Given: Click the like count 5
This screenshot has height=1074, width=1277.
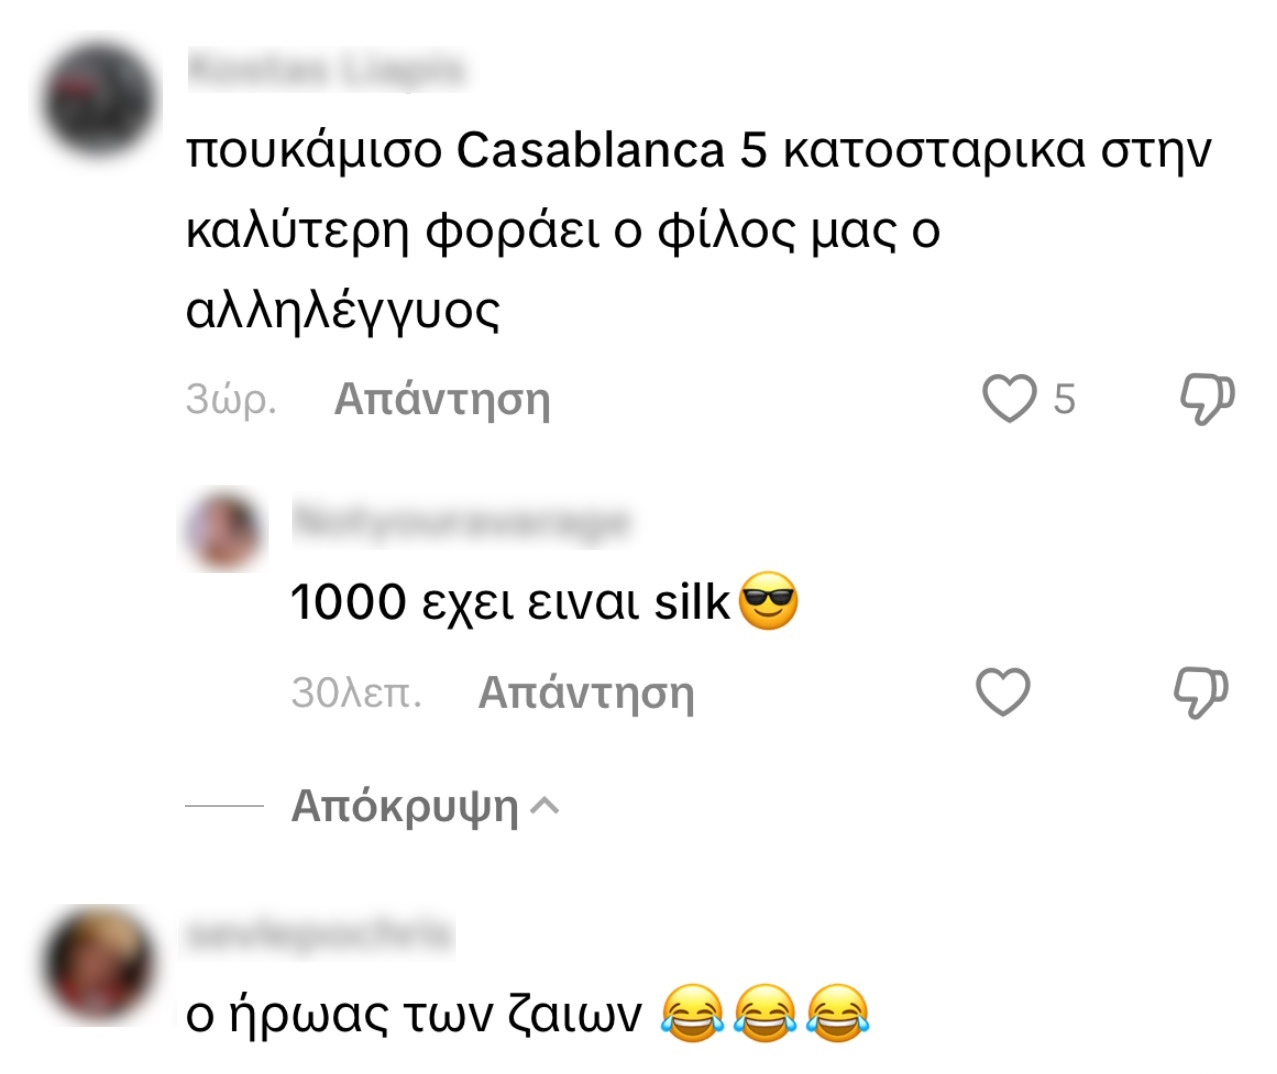Looking at the screenshot, I should [x=1064, y=399].
